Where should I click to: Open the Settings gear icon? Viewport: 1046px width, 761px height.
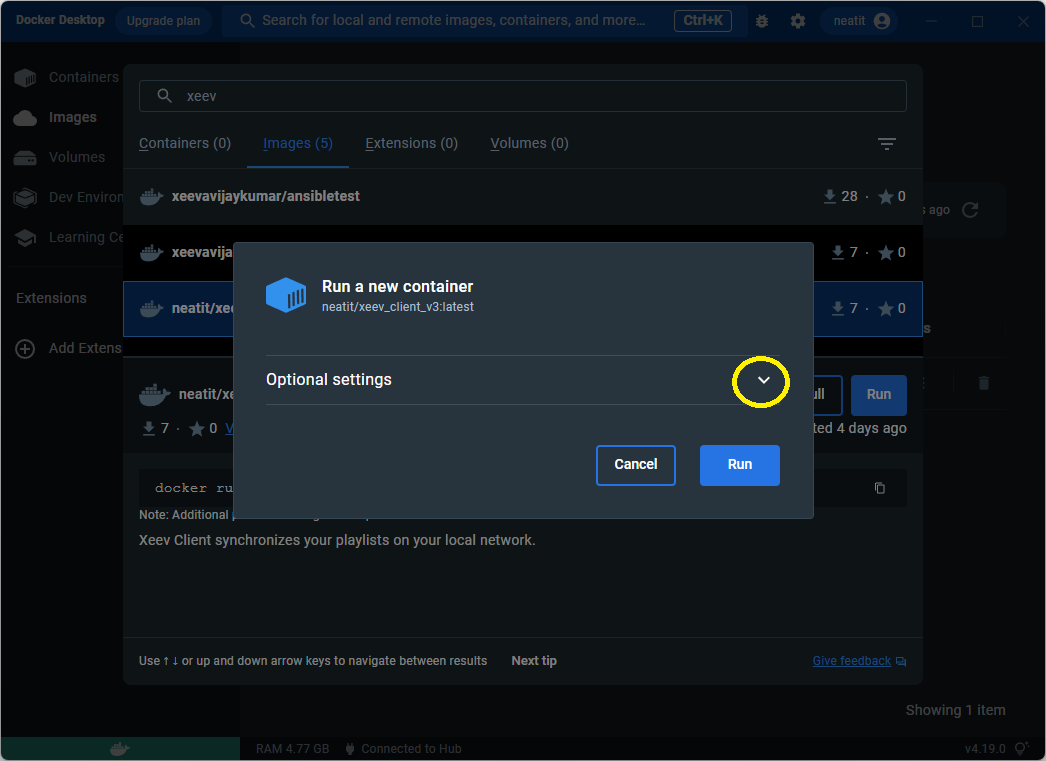(x=797, y=21)
